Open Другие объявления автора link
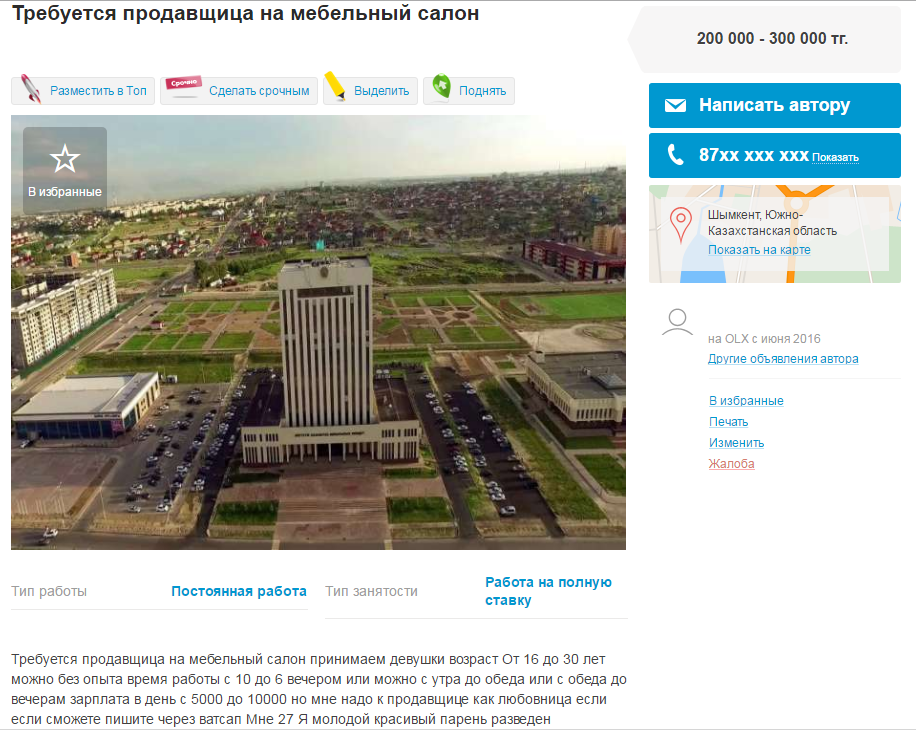916x730 pixels. pyautogui.click(x=783, y=359)
